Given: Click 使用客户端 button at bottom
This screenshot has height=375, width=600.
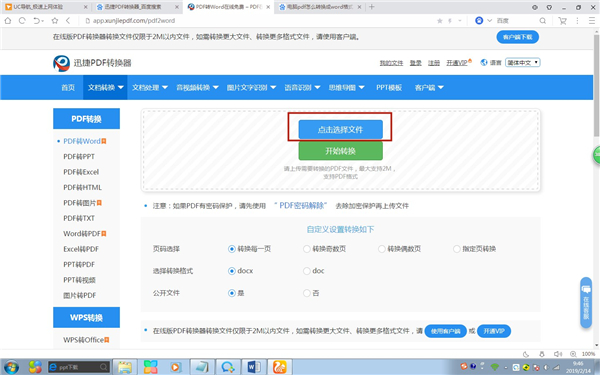Looking at the screenshot, I should (445, 331).
